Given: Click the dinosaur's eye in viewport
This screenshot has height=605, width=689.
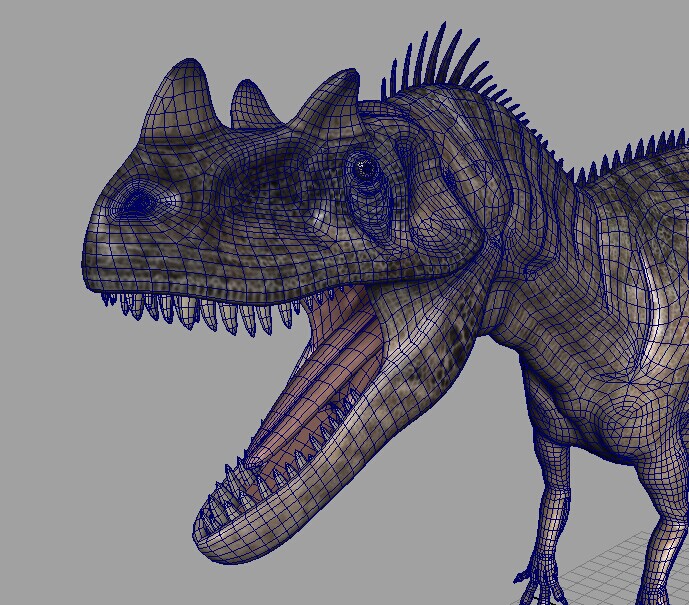Looking at the screenshot, I should [x=366, y=169].
